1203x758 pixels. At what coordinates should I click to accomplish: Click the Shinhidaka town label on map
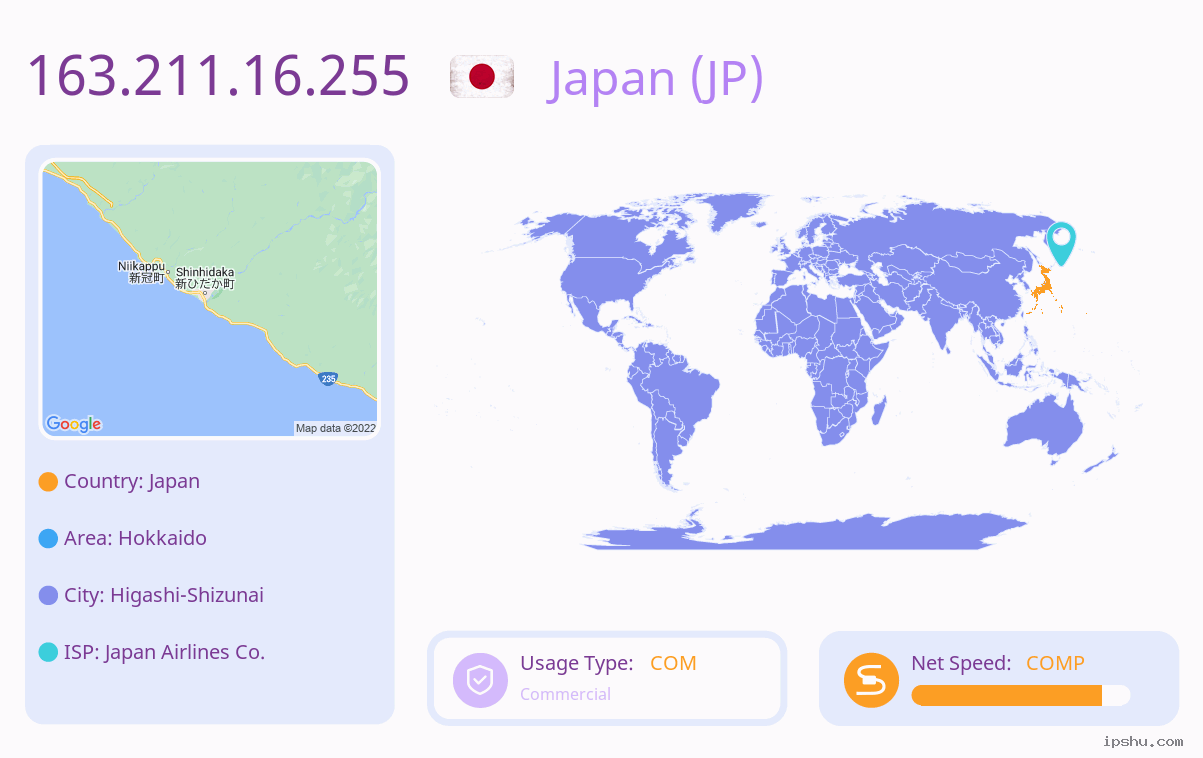click(x=205, y=278)
